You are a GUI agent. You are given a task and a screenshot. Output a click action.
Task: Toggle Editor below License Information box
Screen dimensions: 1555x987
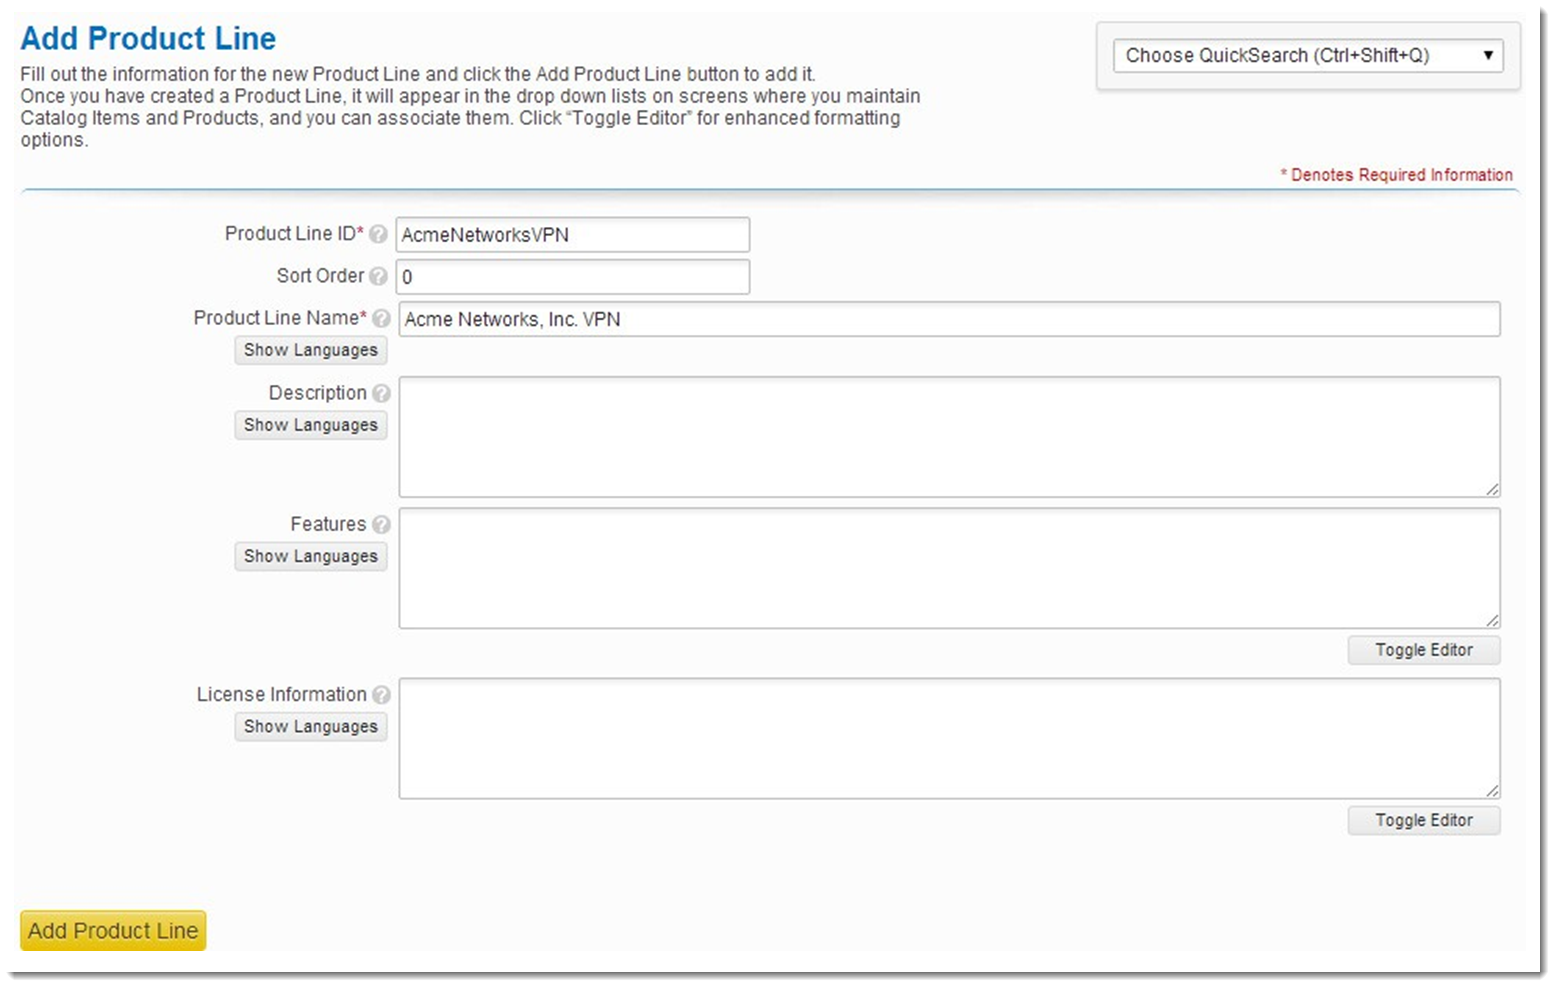pos(1424,820)
